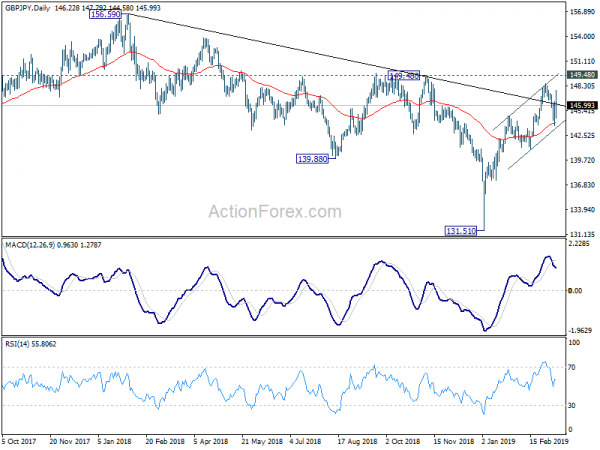Click the current price tag 145.993
This screenshot has width=600, height=450.
point(582,106)
